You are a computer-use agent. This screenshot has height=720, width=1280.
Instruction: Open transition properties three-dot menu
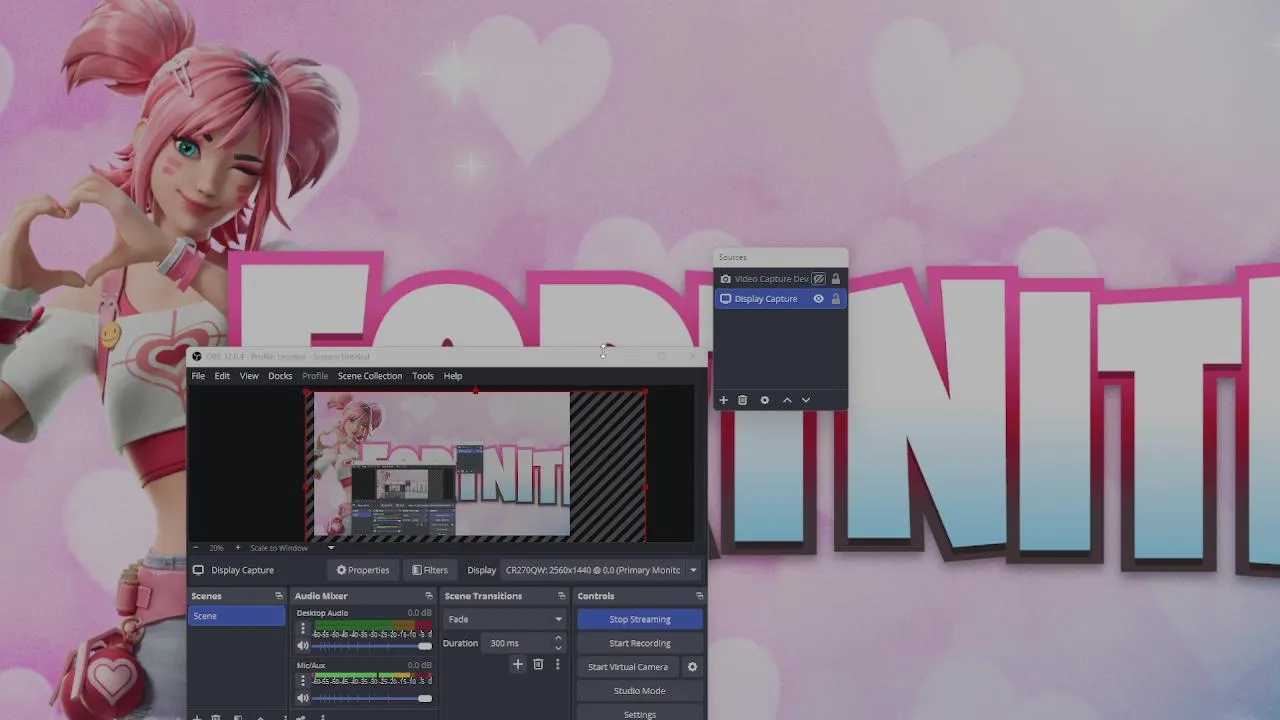[558, 664]
